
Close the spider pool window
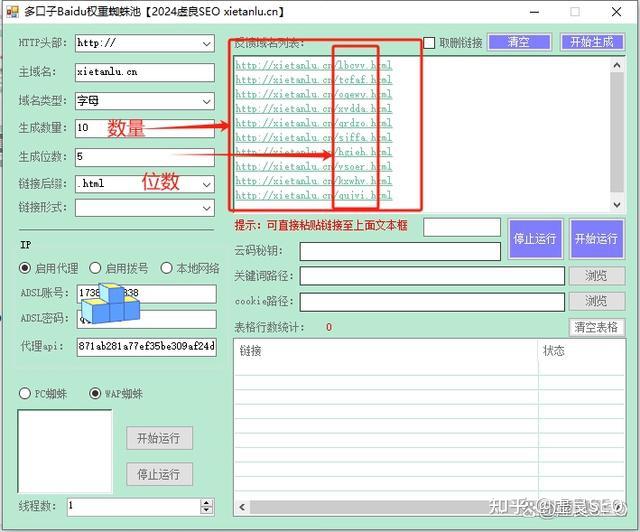tap(616, 11)
